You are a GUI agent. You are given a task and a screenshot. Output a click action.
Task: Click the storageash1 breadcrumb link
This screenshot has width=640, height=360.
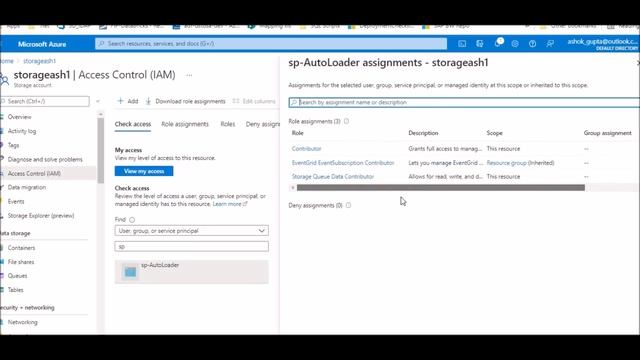click(39, 61)
